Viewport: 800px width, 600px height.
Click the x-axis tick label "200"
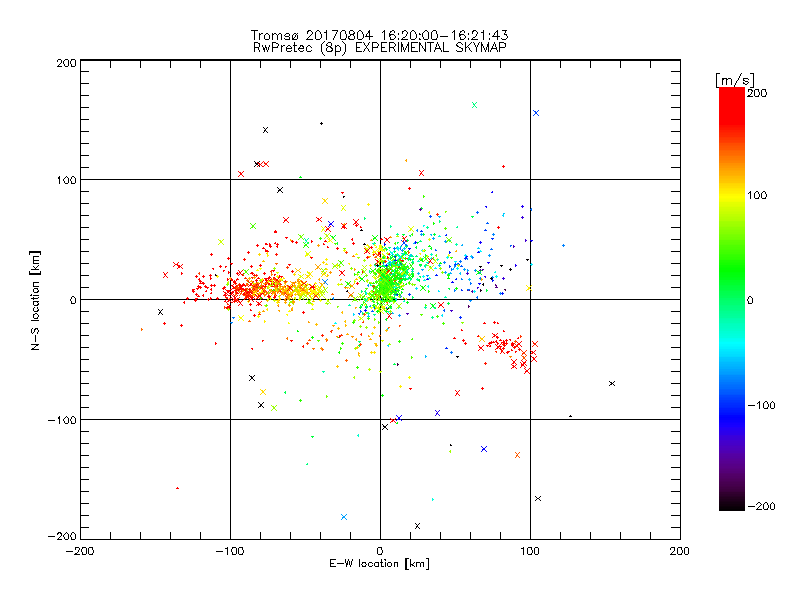pos(680,551)
